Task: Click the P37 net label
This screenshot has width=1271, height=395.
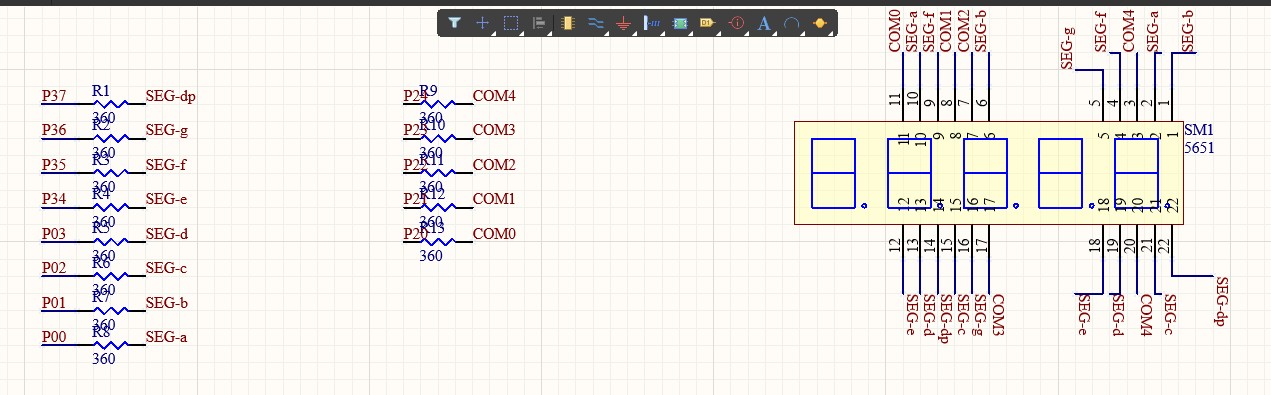Action: click(x=54, y=96)
